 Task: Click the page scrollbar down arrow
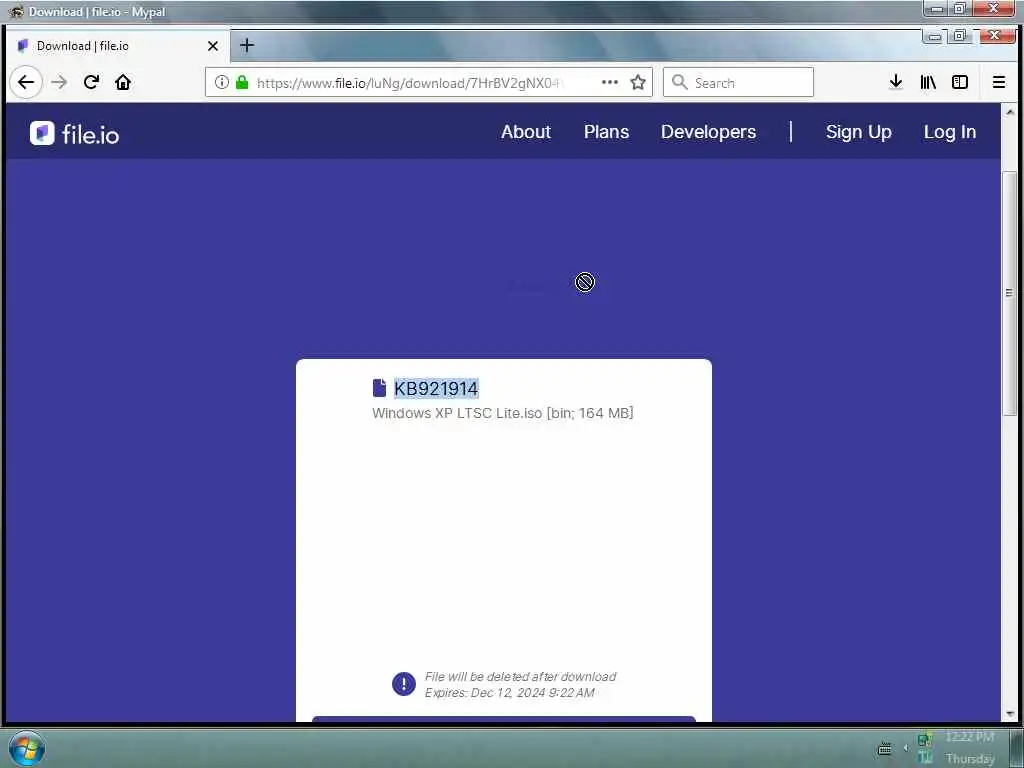point(1010,714)
